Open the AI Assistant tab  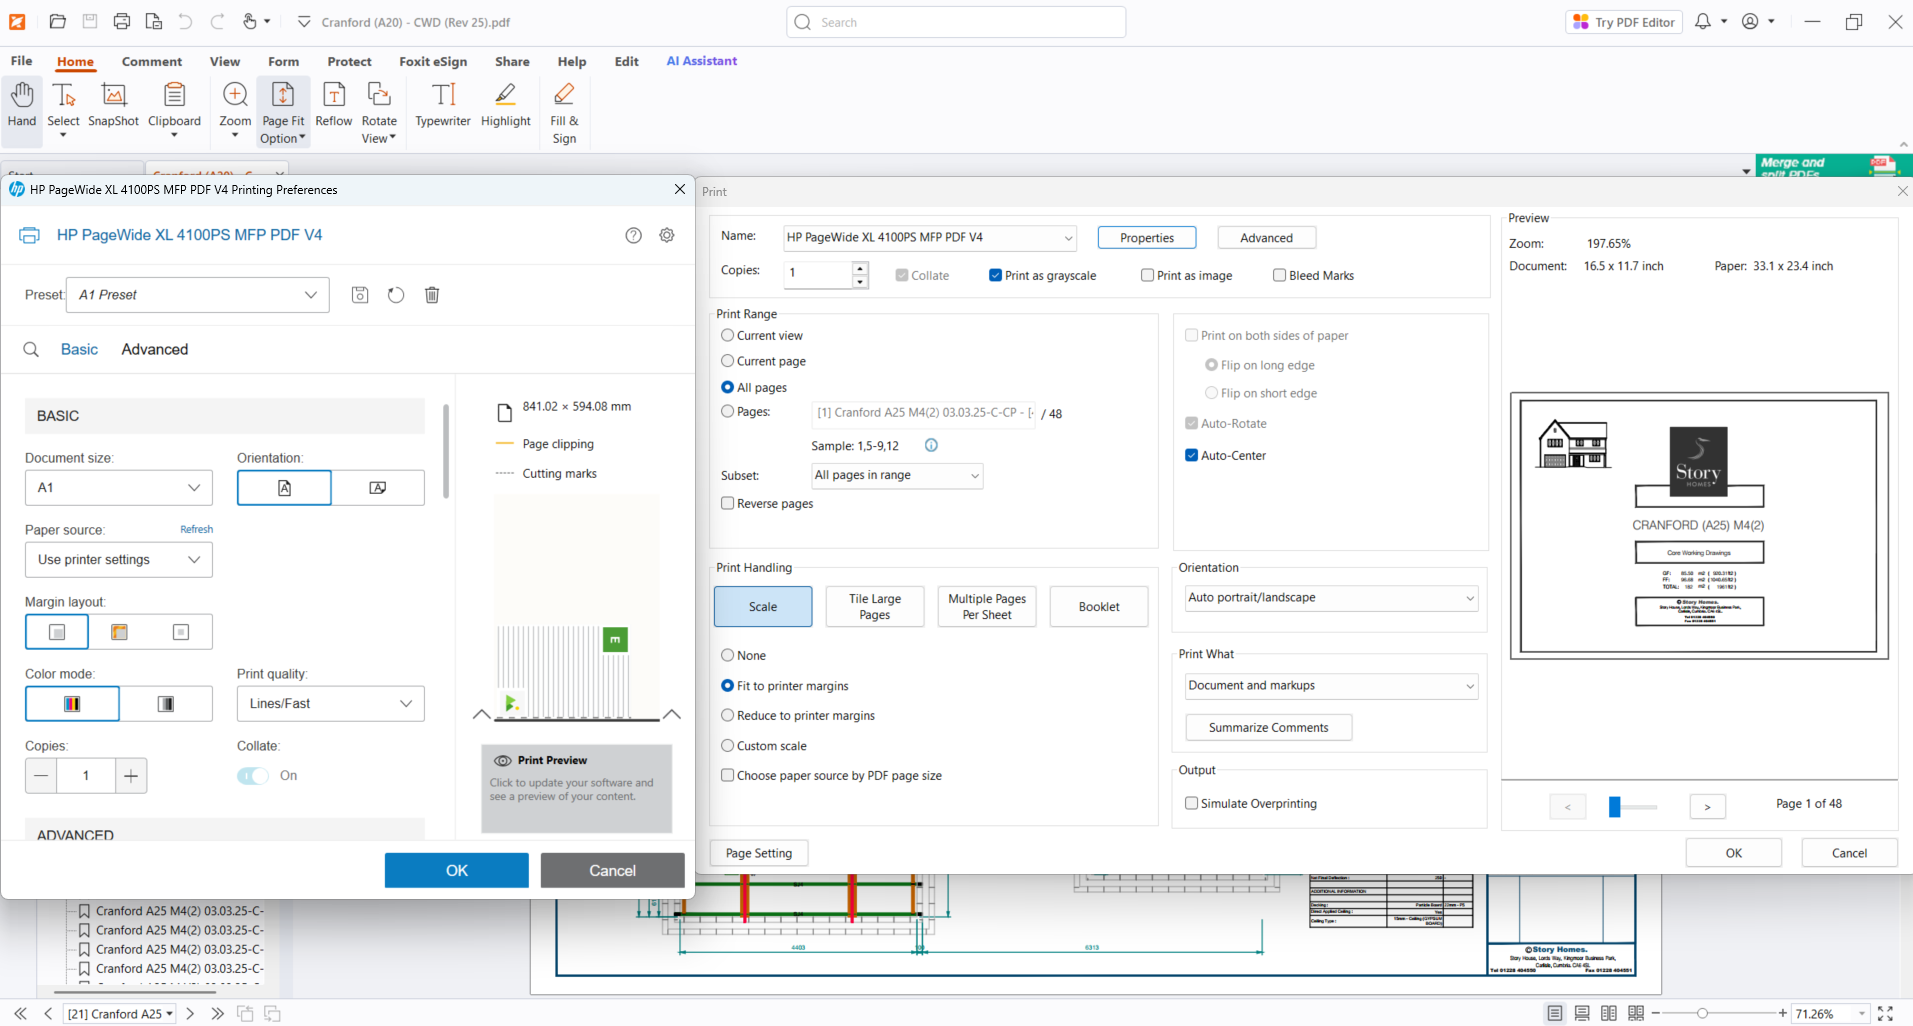702,61
